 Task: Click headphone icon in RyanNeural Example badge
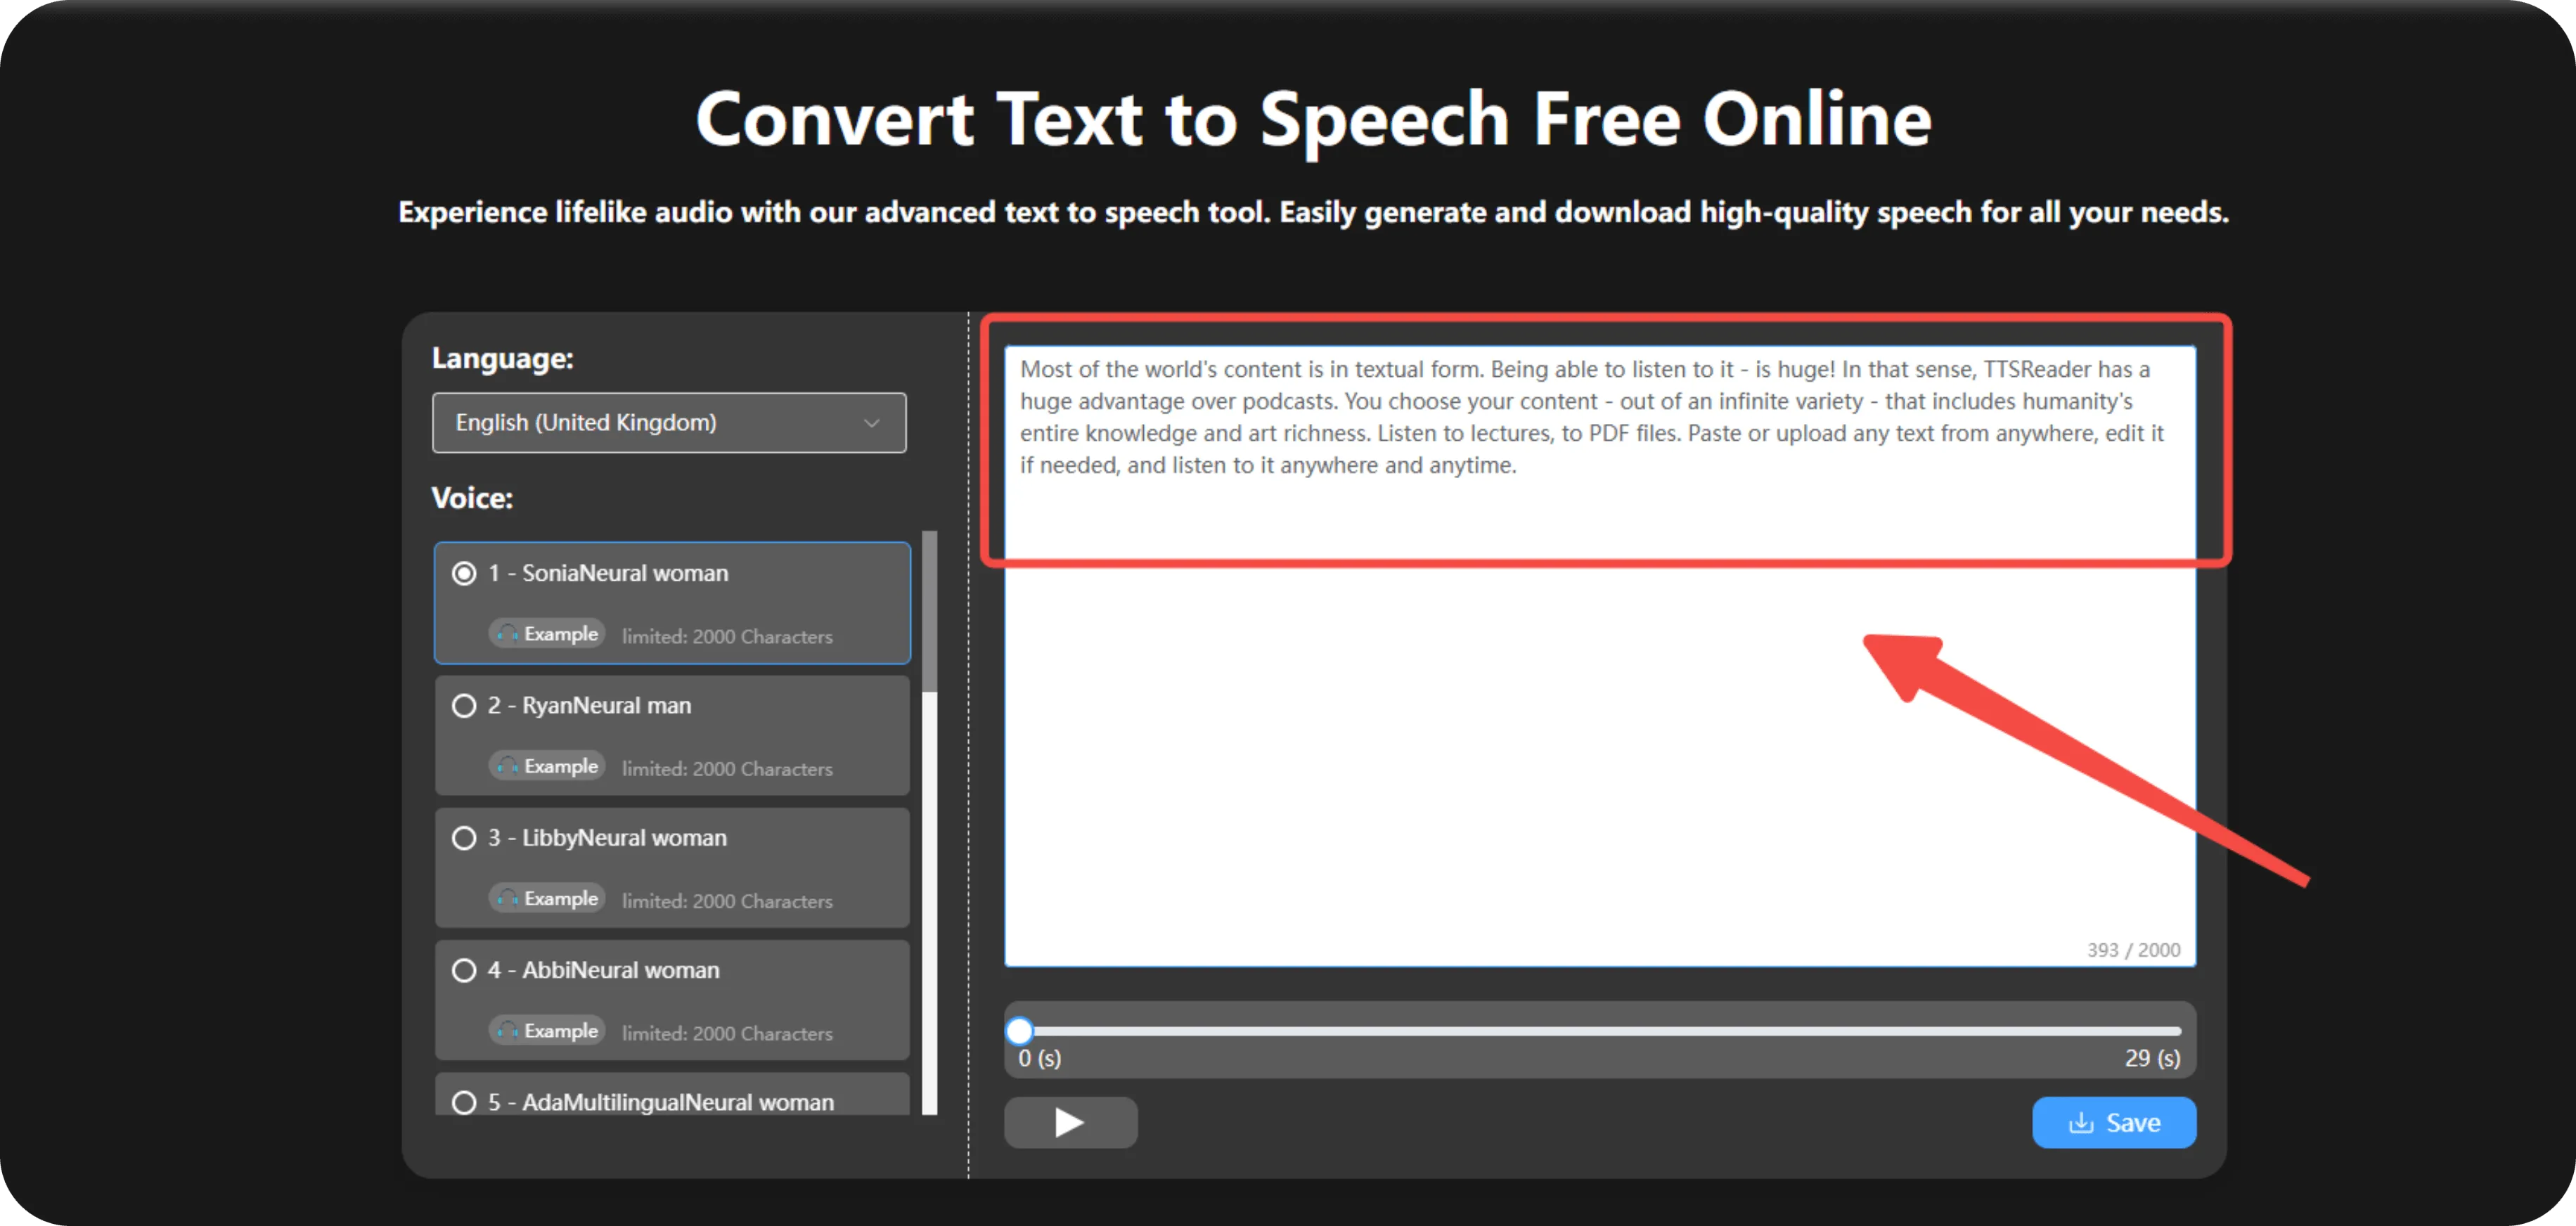[508, 766]
